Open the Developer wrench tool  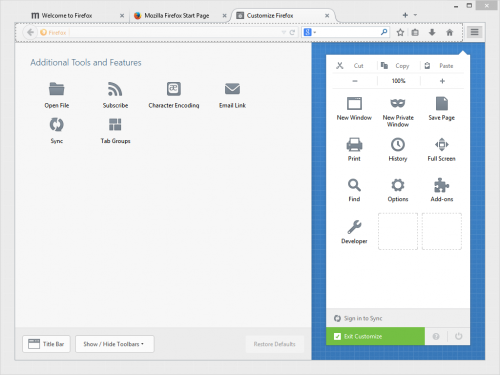354,227
